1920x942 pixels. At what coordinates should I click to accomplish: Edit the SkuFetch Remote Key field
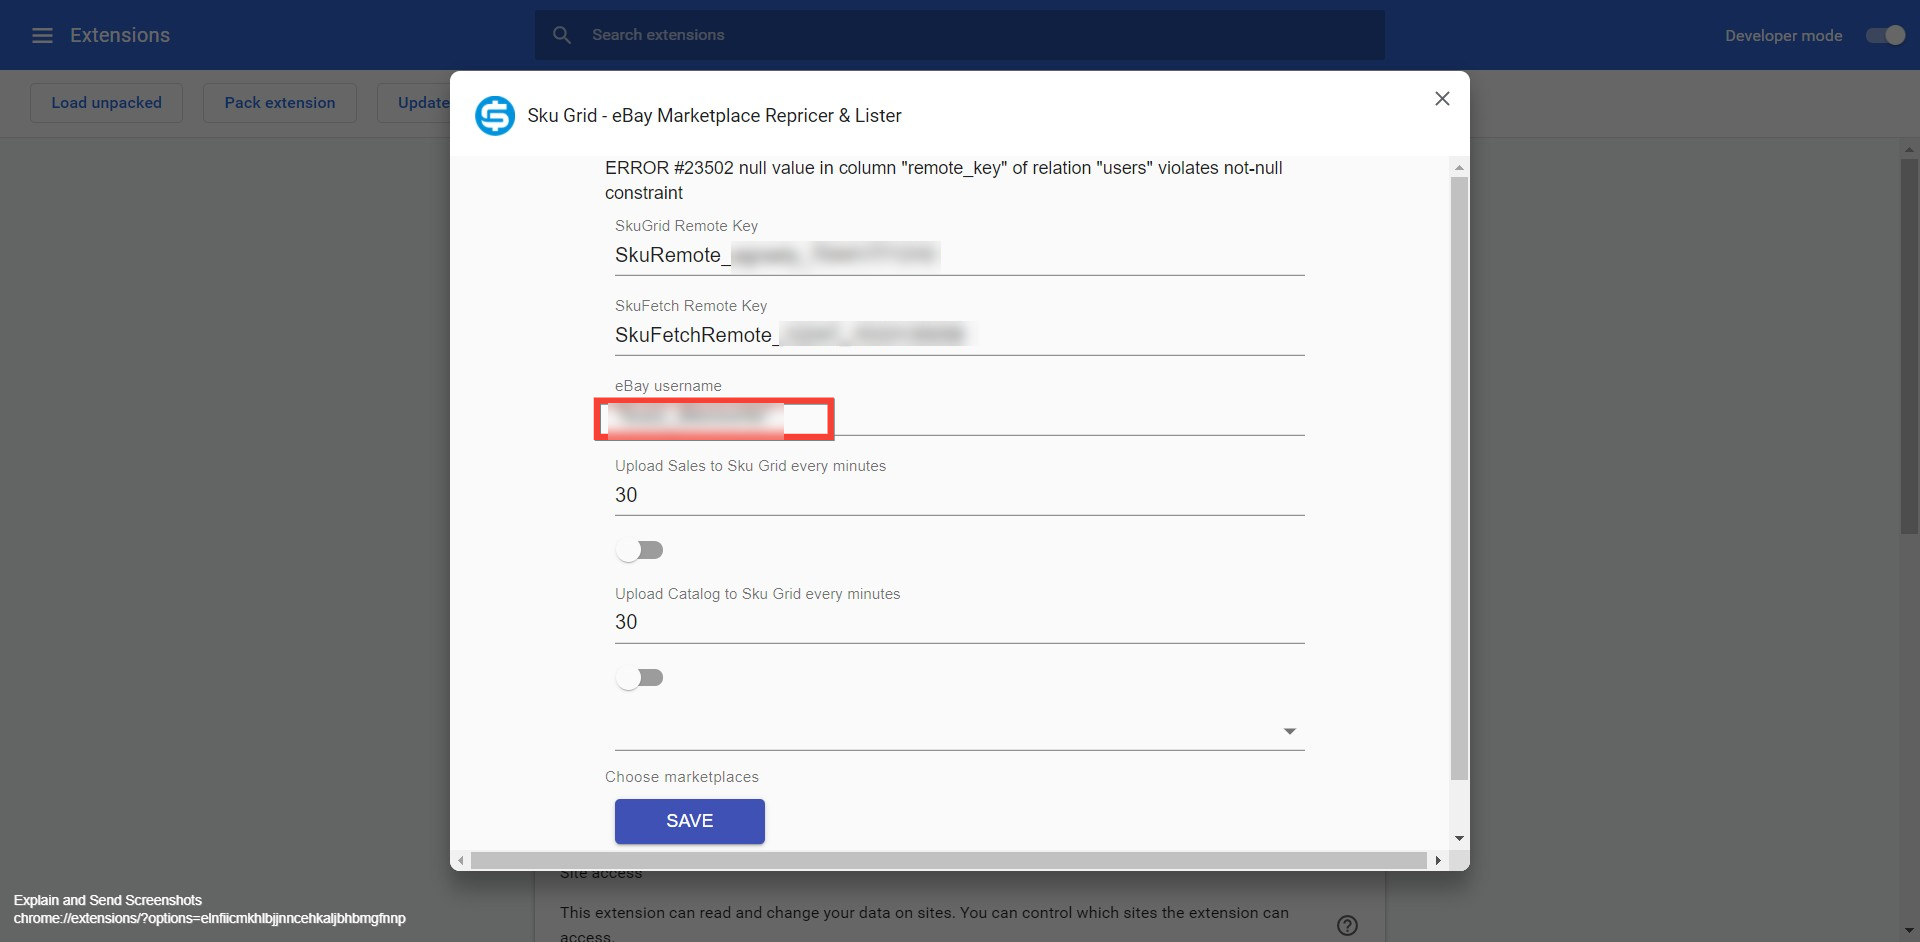(960, 336)
